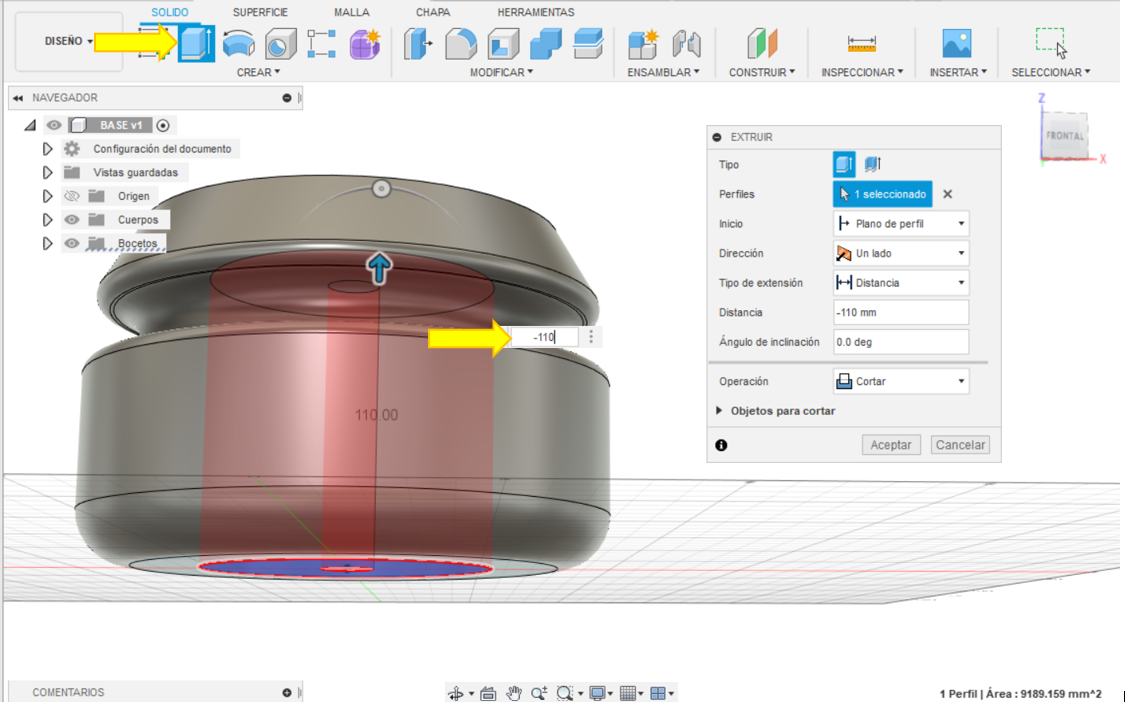Screen dimensions: 1125x702
Task: Select the Extrude tool in the toolbar
Action: coord(196,43)
